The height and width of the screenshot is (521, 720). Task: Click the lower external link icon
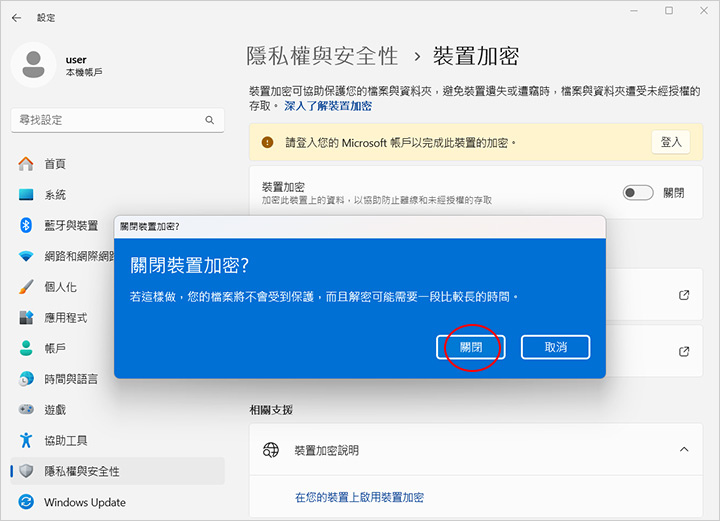click(x=684, y=352)
